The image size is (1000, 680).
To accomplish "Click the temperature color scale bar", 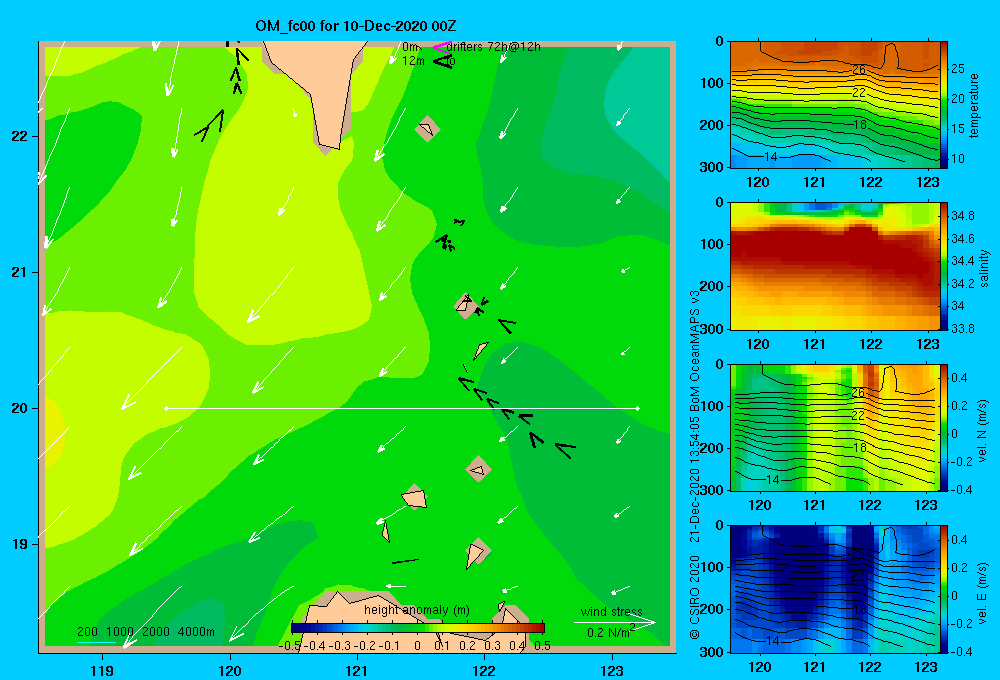I will (x=944, y=105).
